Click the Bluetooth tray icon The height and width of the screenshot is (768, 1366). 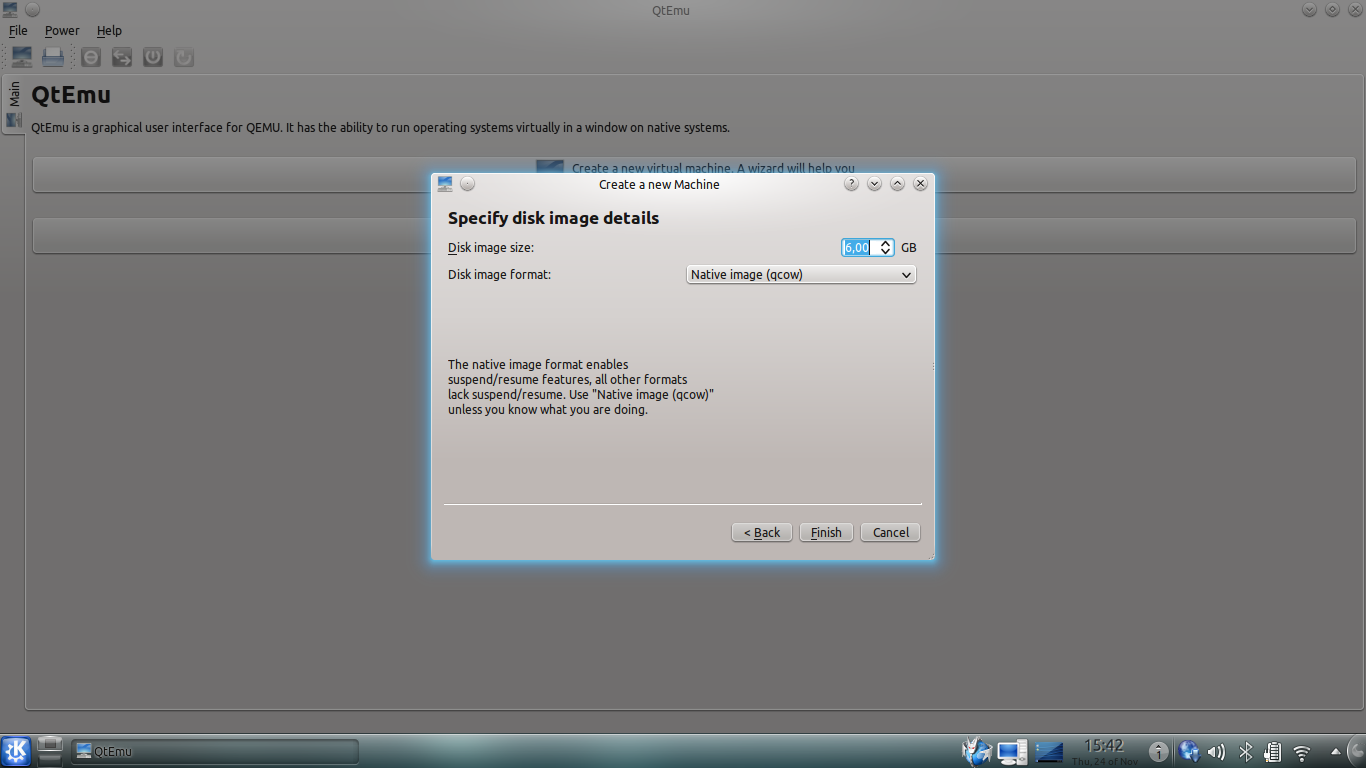(1246, 752)
